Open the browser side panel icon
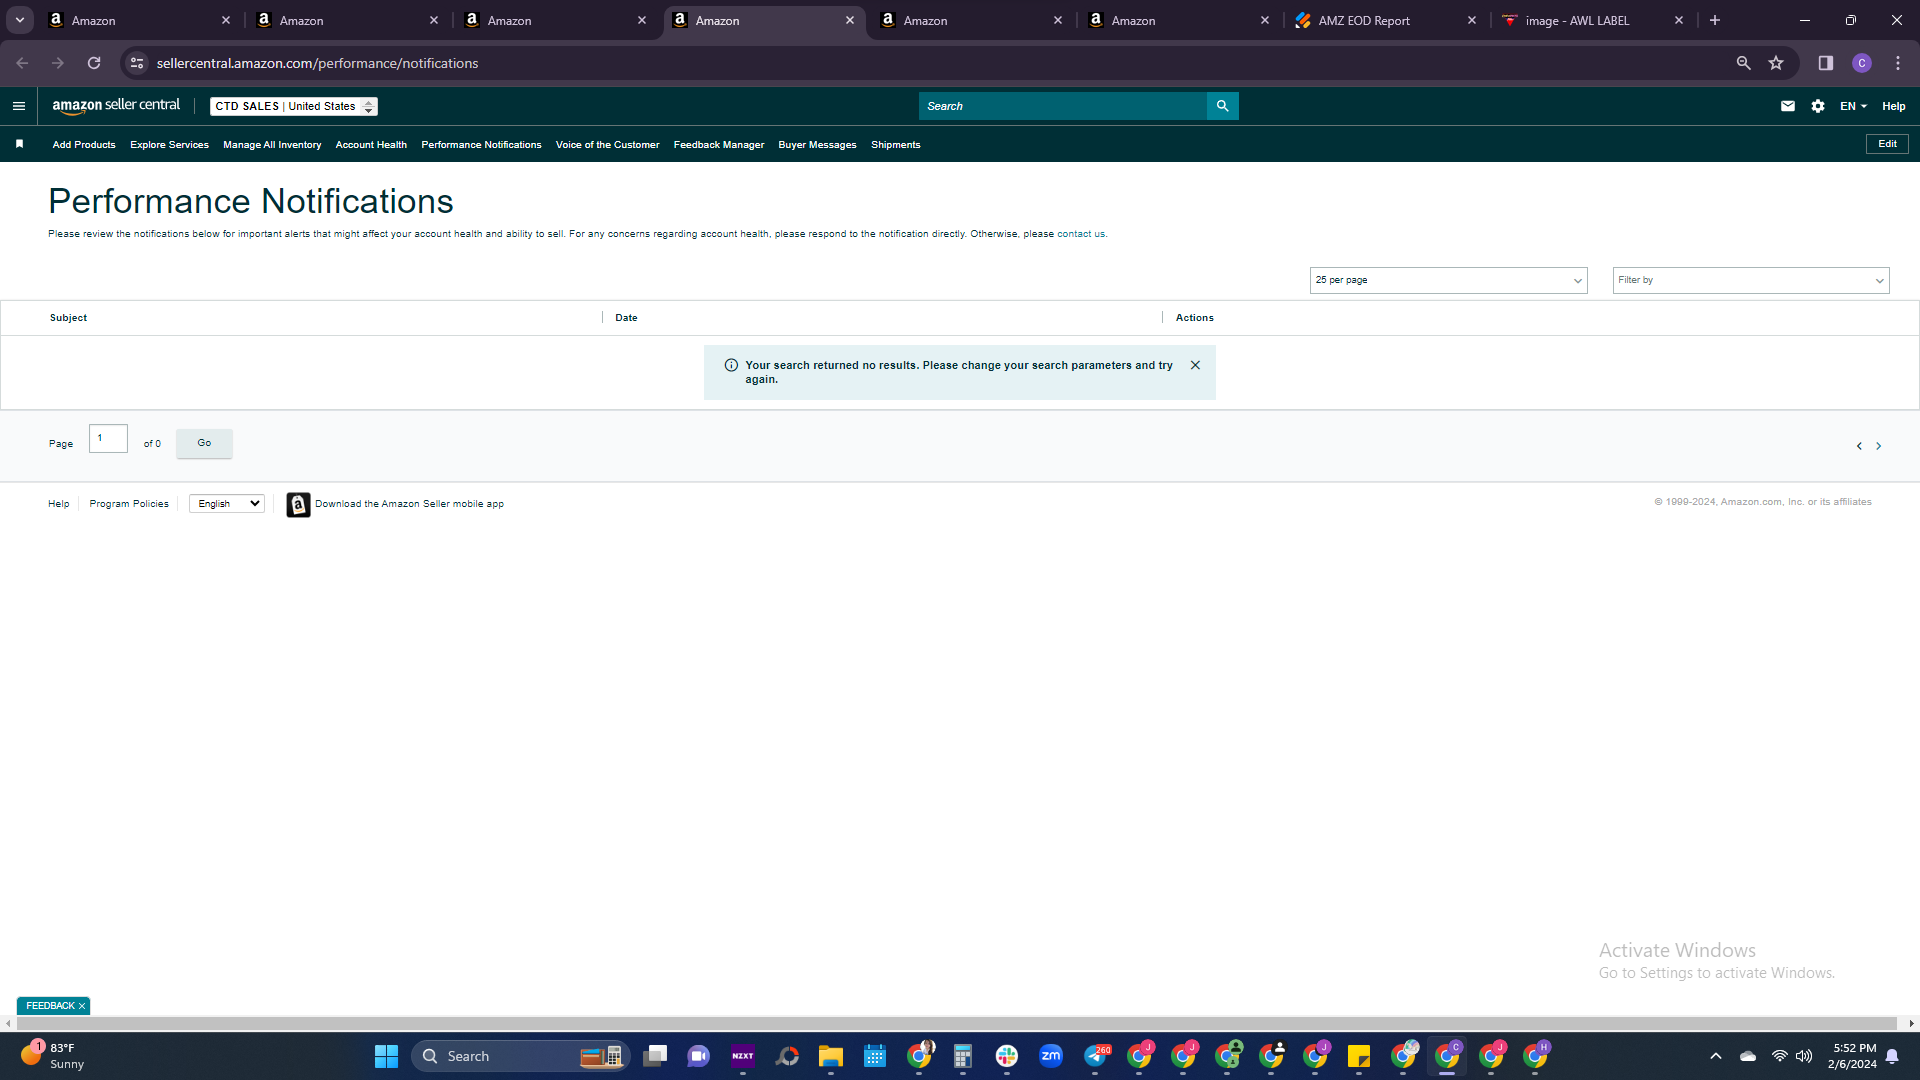Viewport: 1920px width, 1080px height. click(x=1825, y=63)
